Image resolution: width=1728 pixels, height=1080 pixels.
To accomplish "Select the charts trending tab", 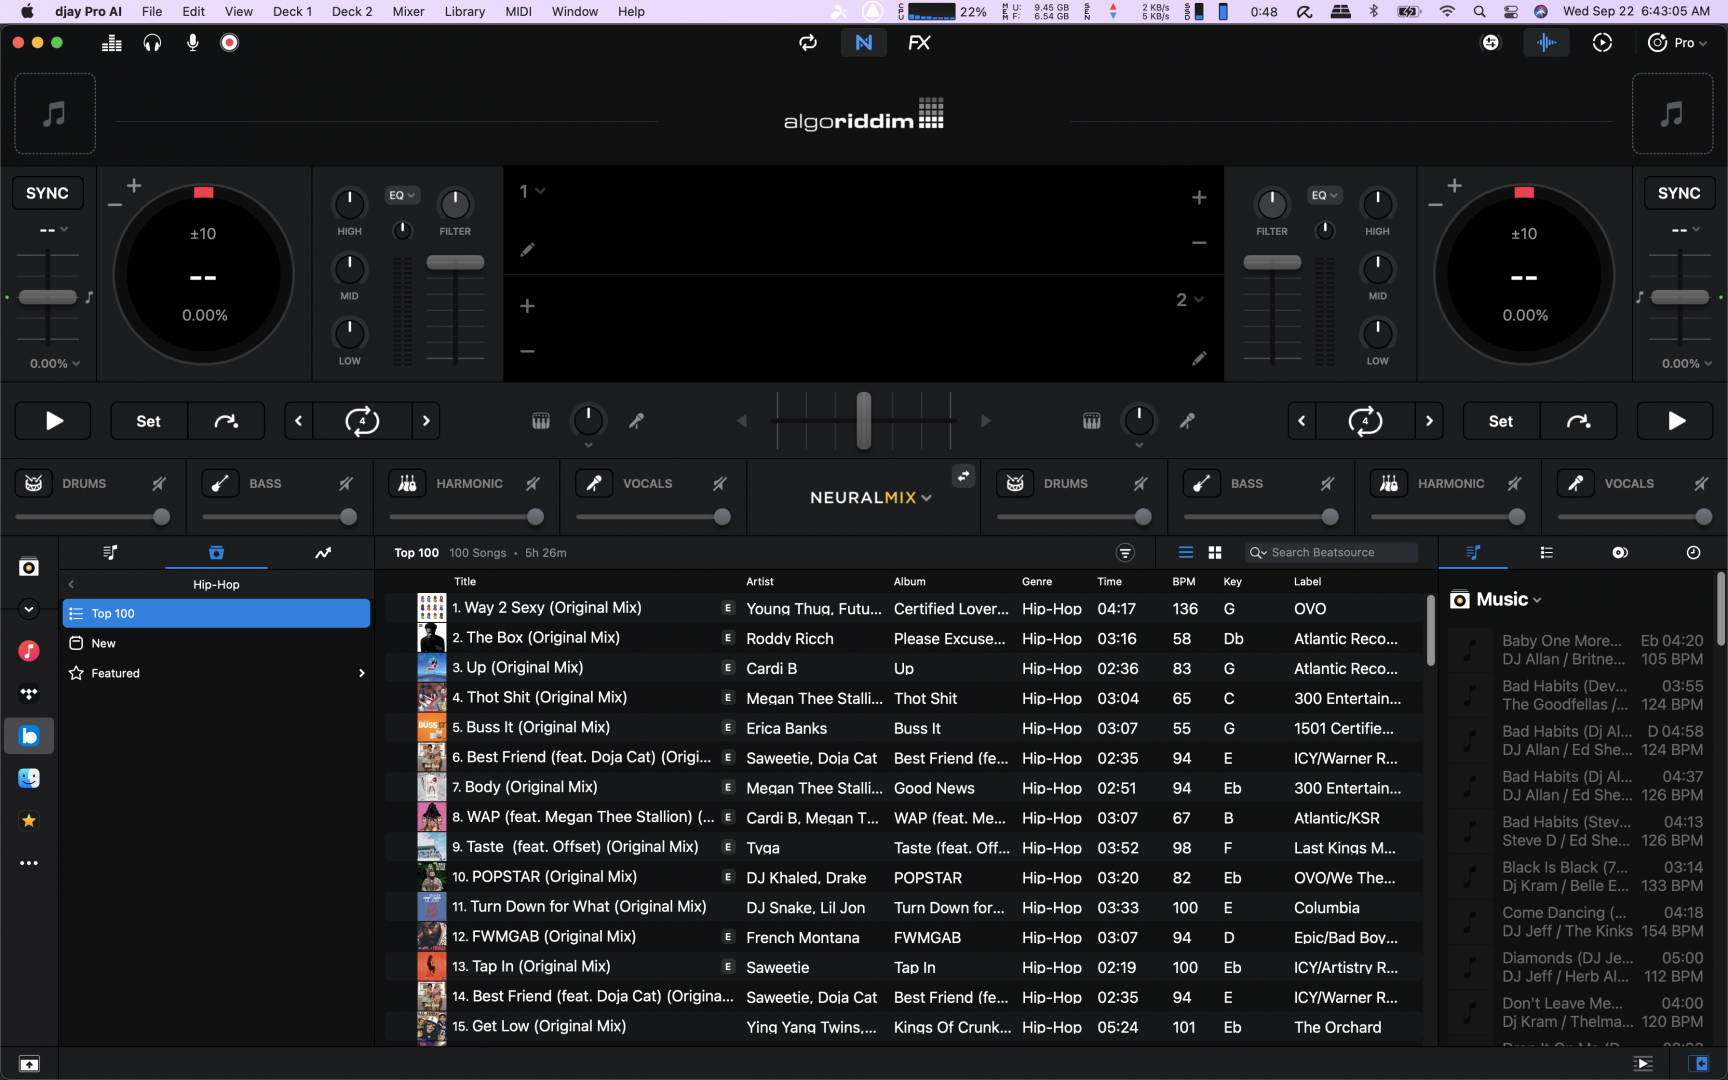I will click(x=323, y=552).
